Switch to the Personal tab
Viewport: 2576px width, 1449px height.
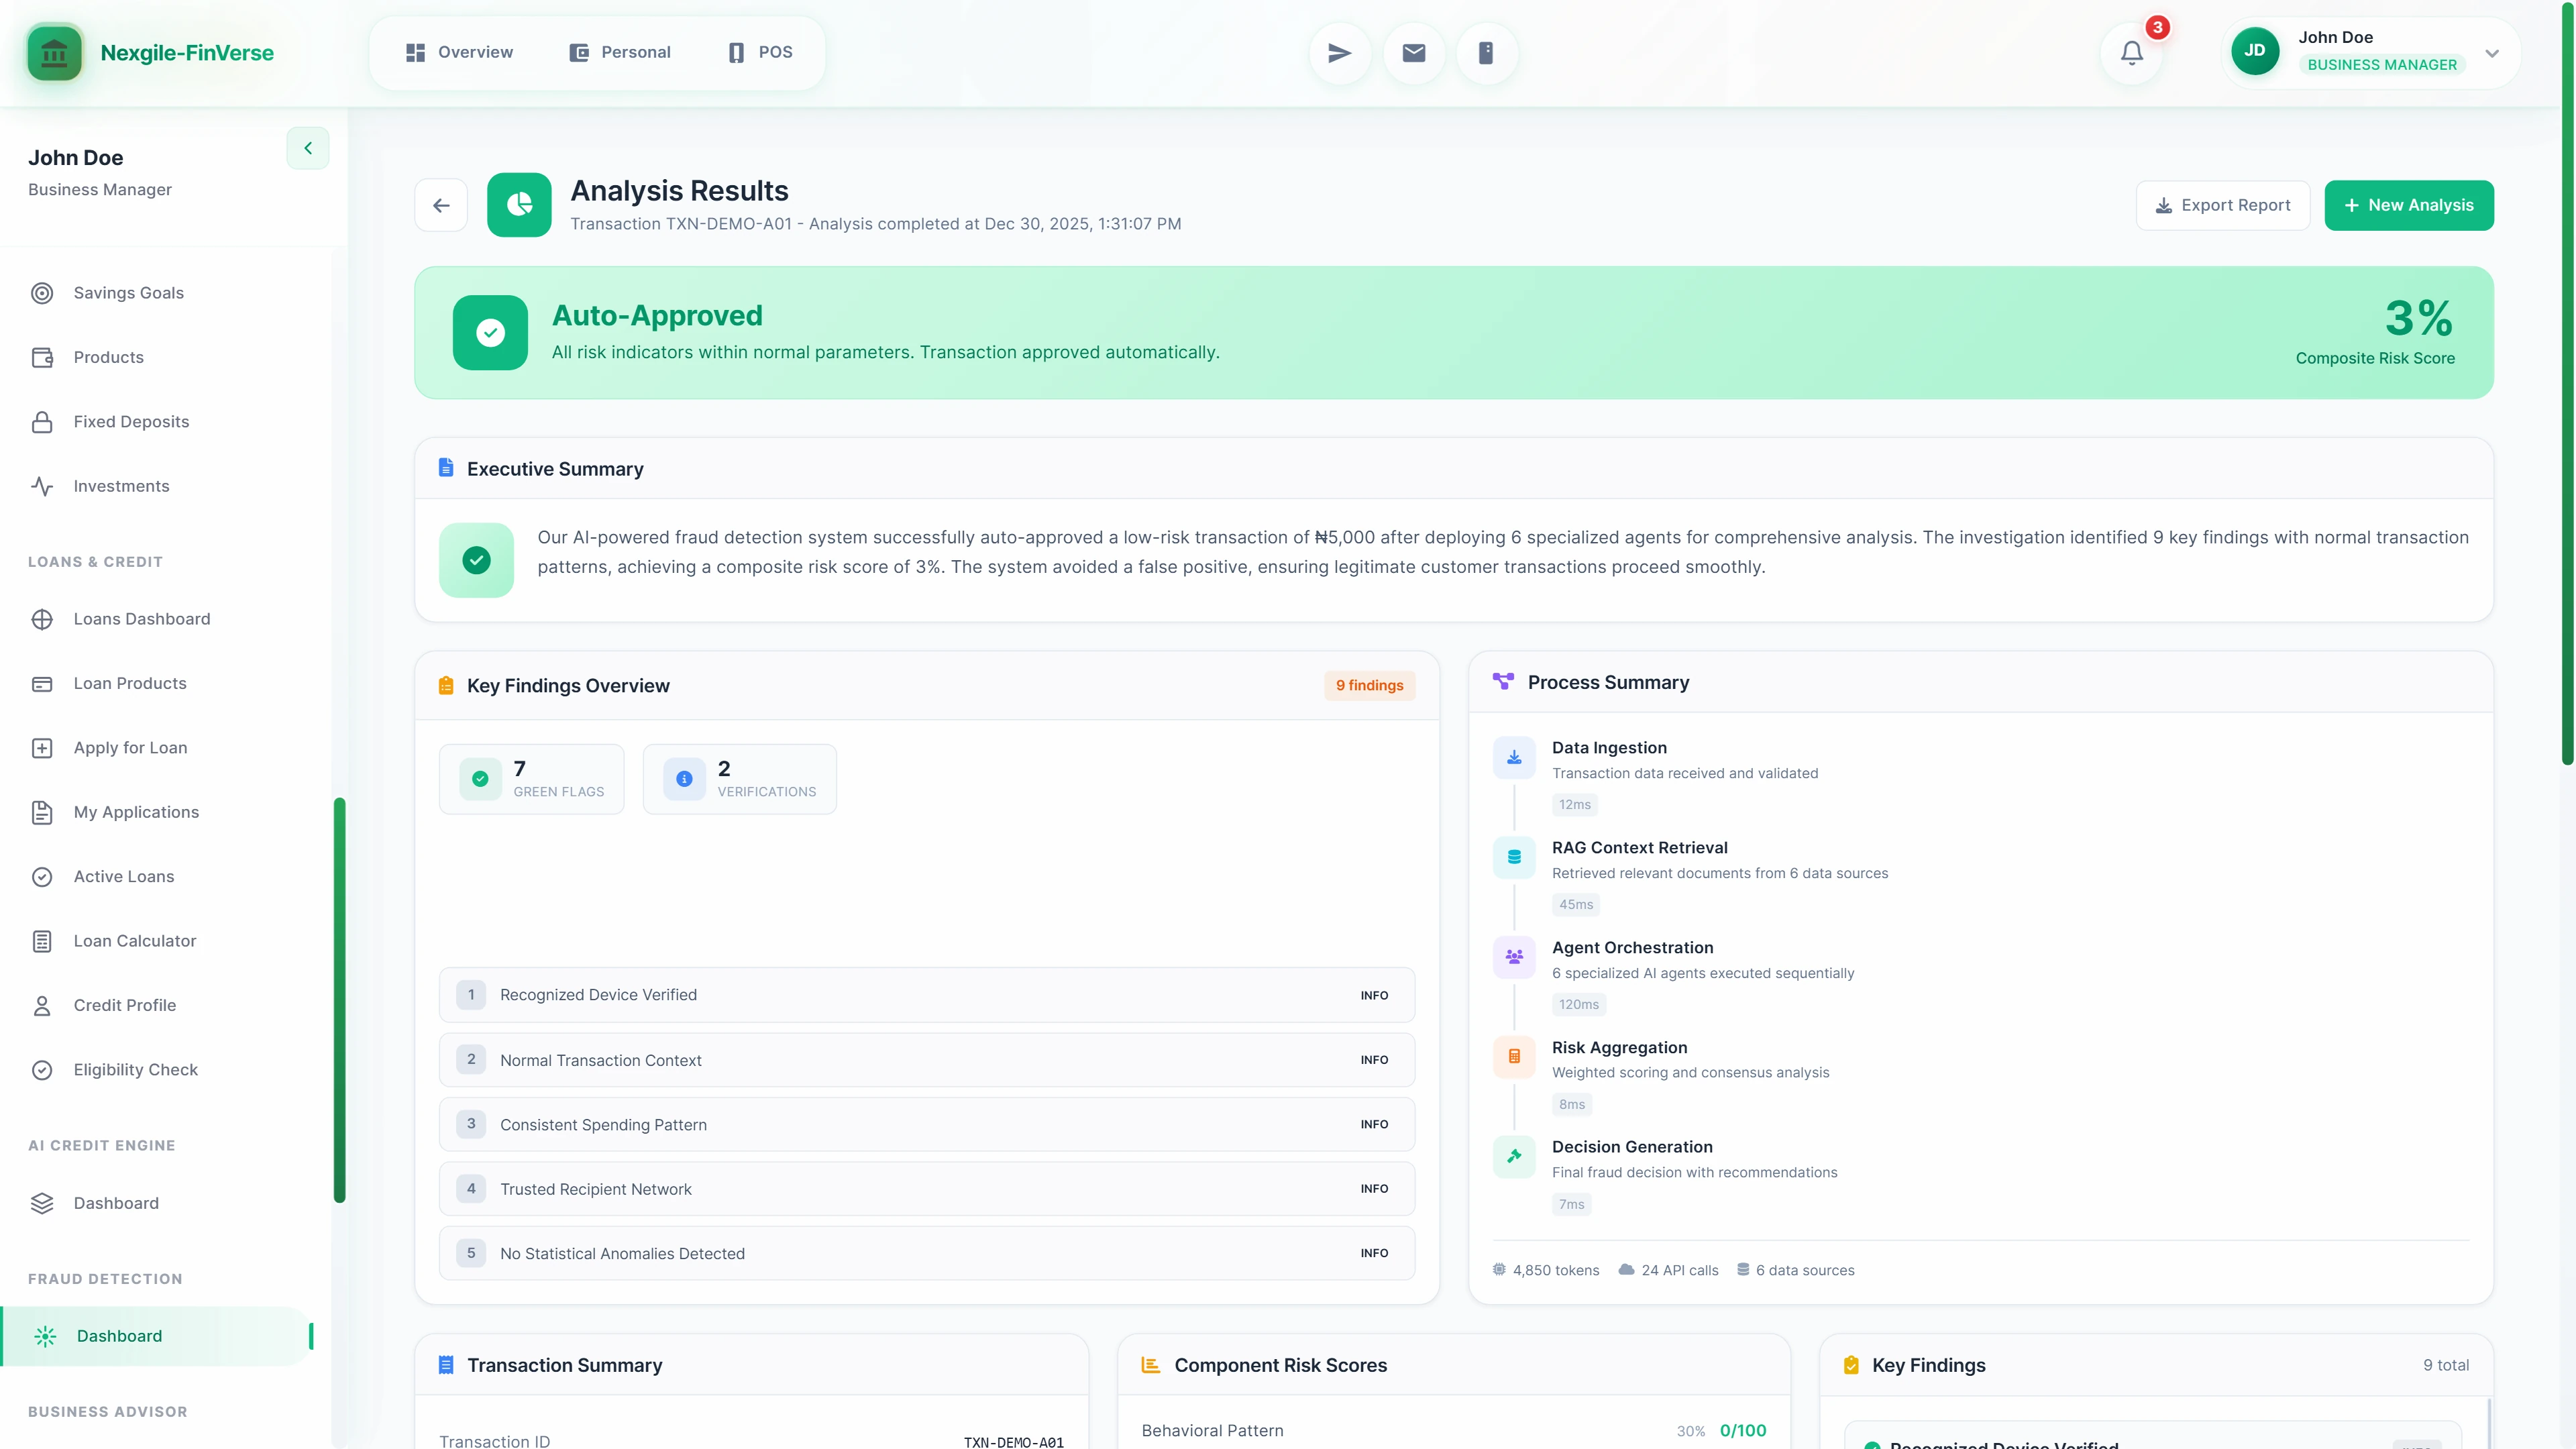pyautogui.click(x=620, y=52)
